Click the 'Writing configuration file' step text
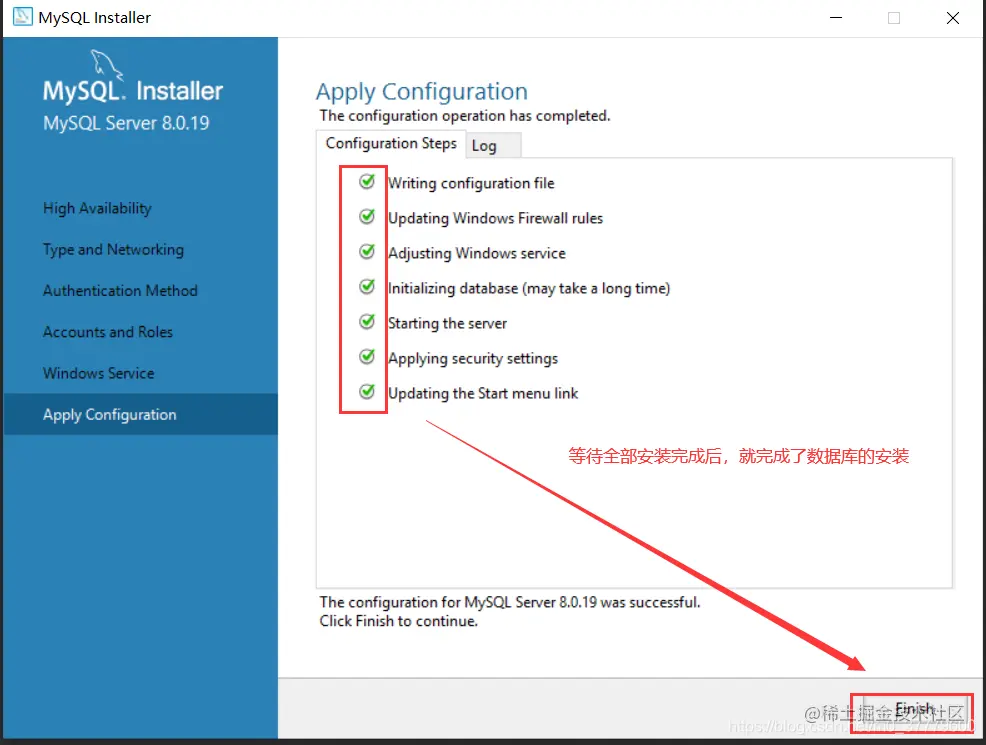The image size is (986, 745). click(x=471, y=184)
